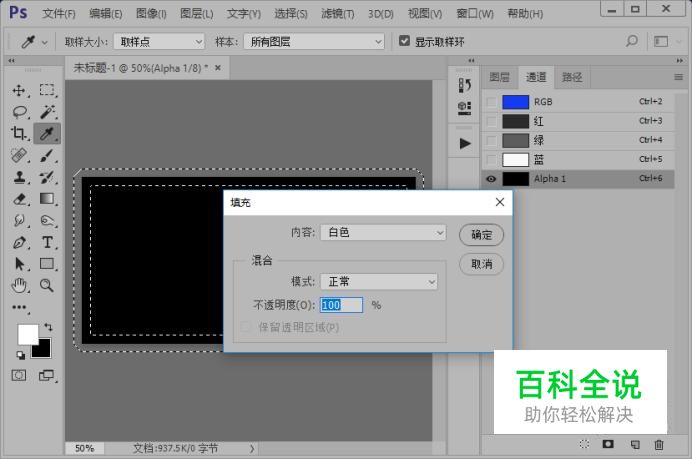Click the white foreground color swatch
692x459 pixels.
tap(26, 333)
